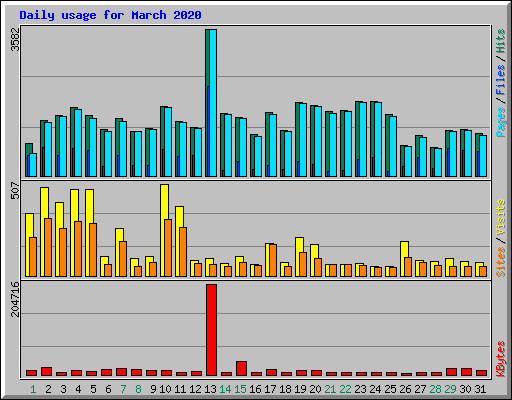This screenshot has width=512, height=400.
Task: Click day 13 on the x-axis
Action: tap(210, 389)
